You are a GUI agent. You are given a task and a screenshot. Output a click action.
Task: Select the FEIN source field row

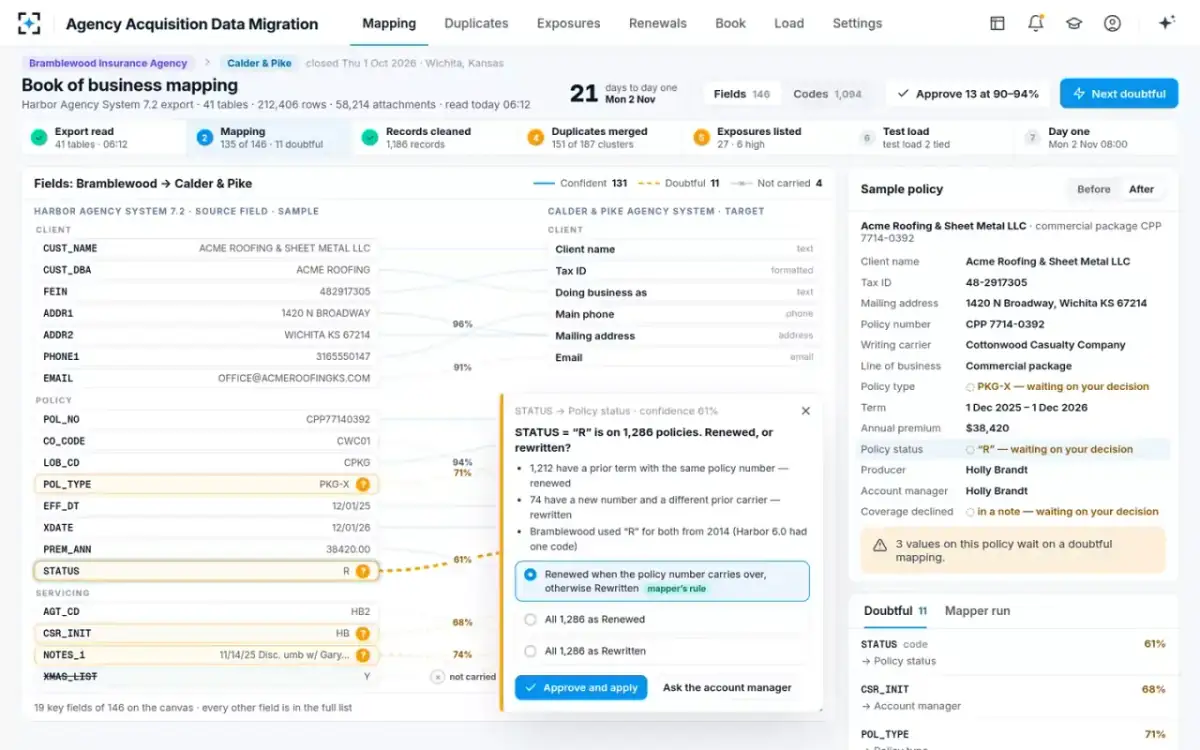point(206,292)
